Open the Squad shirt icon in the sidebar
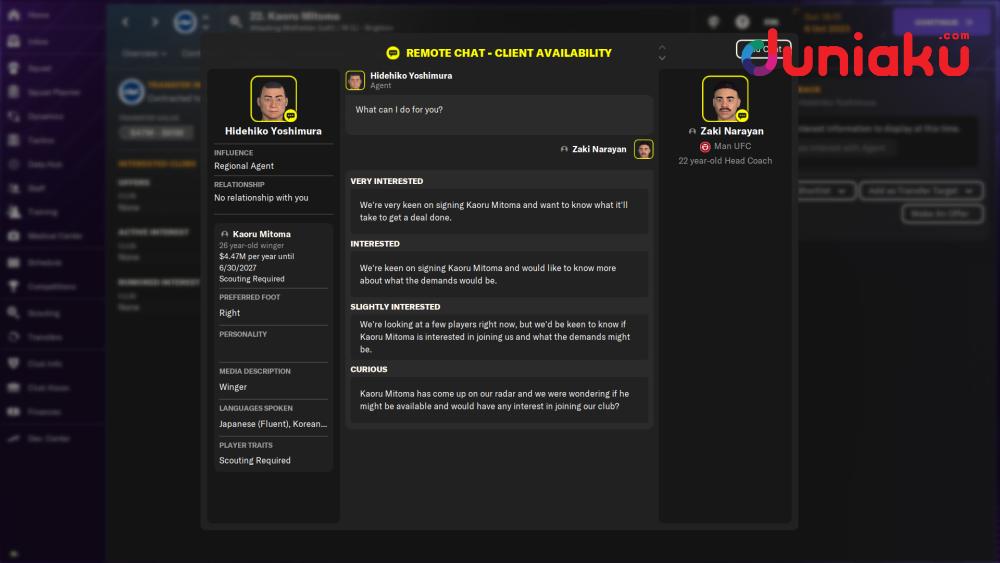This screenshot has height=563, width=1000. (x=14, y=68)
